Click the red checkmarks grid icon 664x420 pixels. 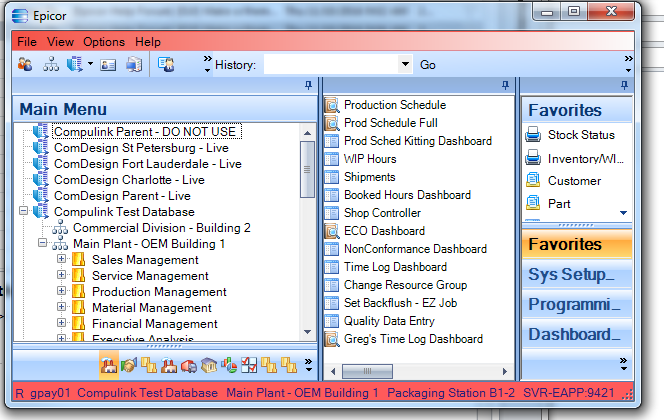[249, 365]
